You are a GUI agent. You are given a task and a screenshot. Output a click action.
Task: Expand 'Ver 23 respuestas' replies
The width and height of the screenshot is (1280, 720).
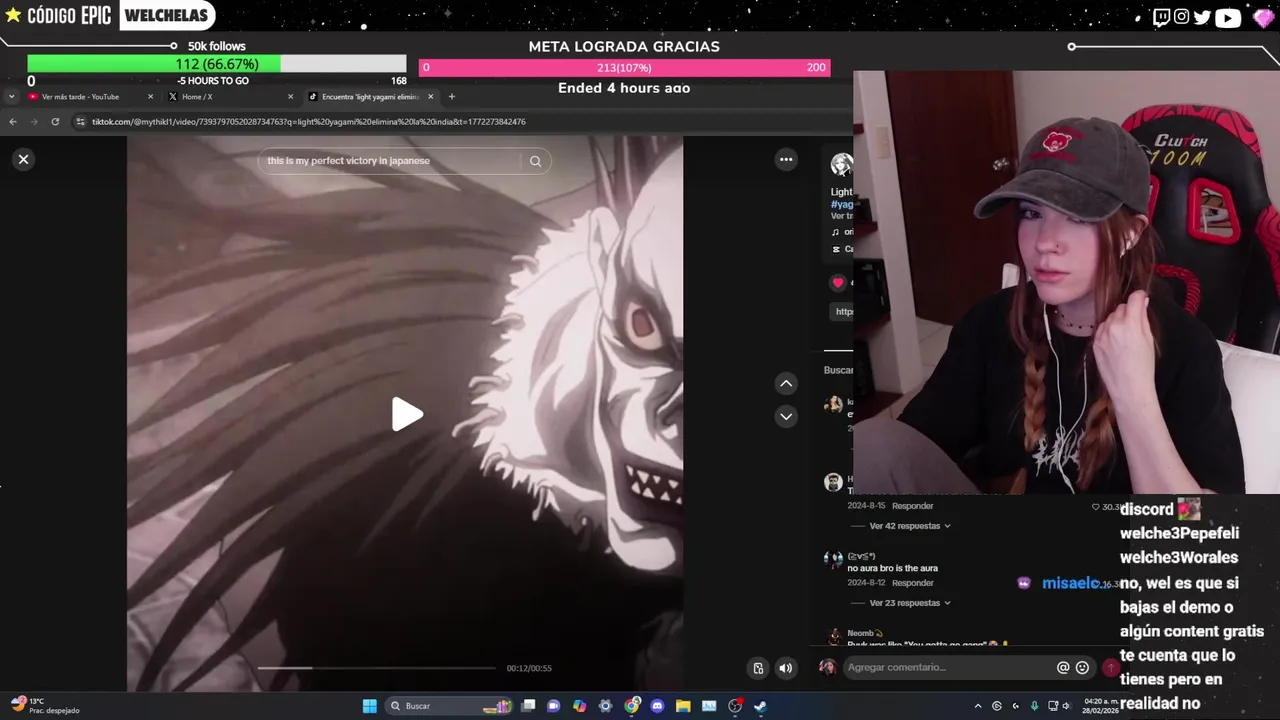tap(909, 603)
